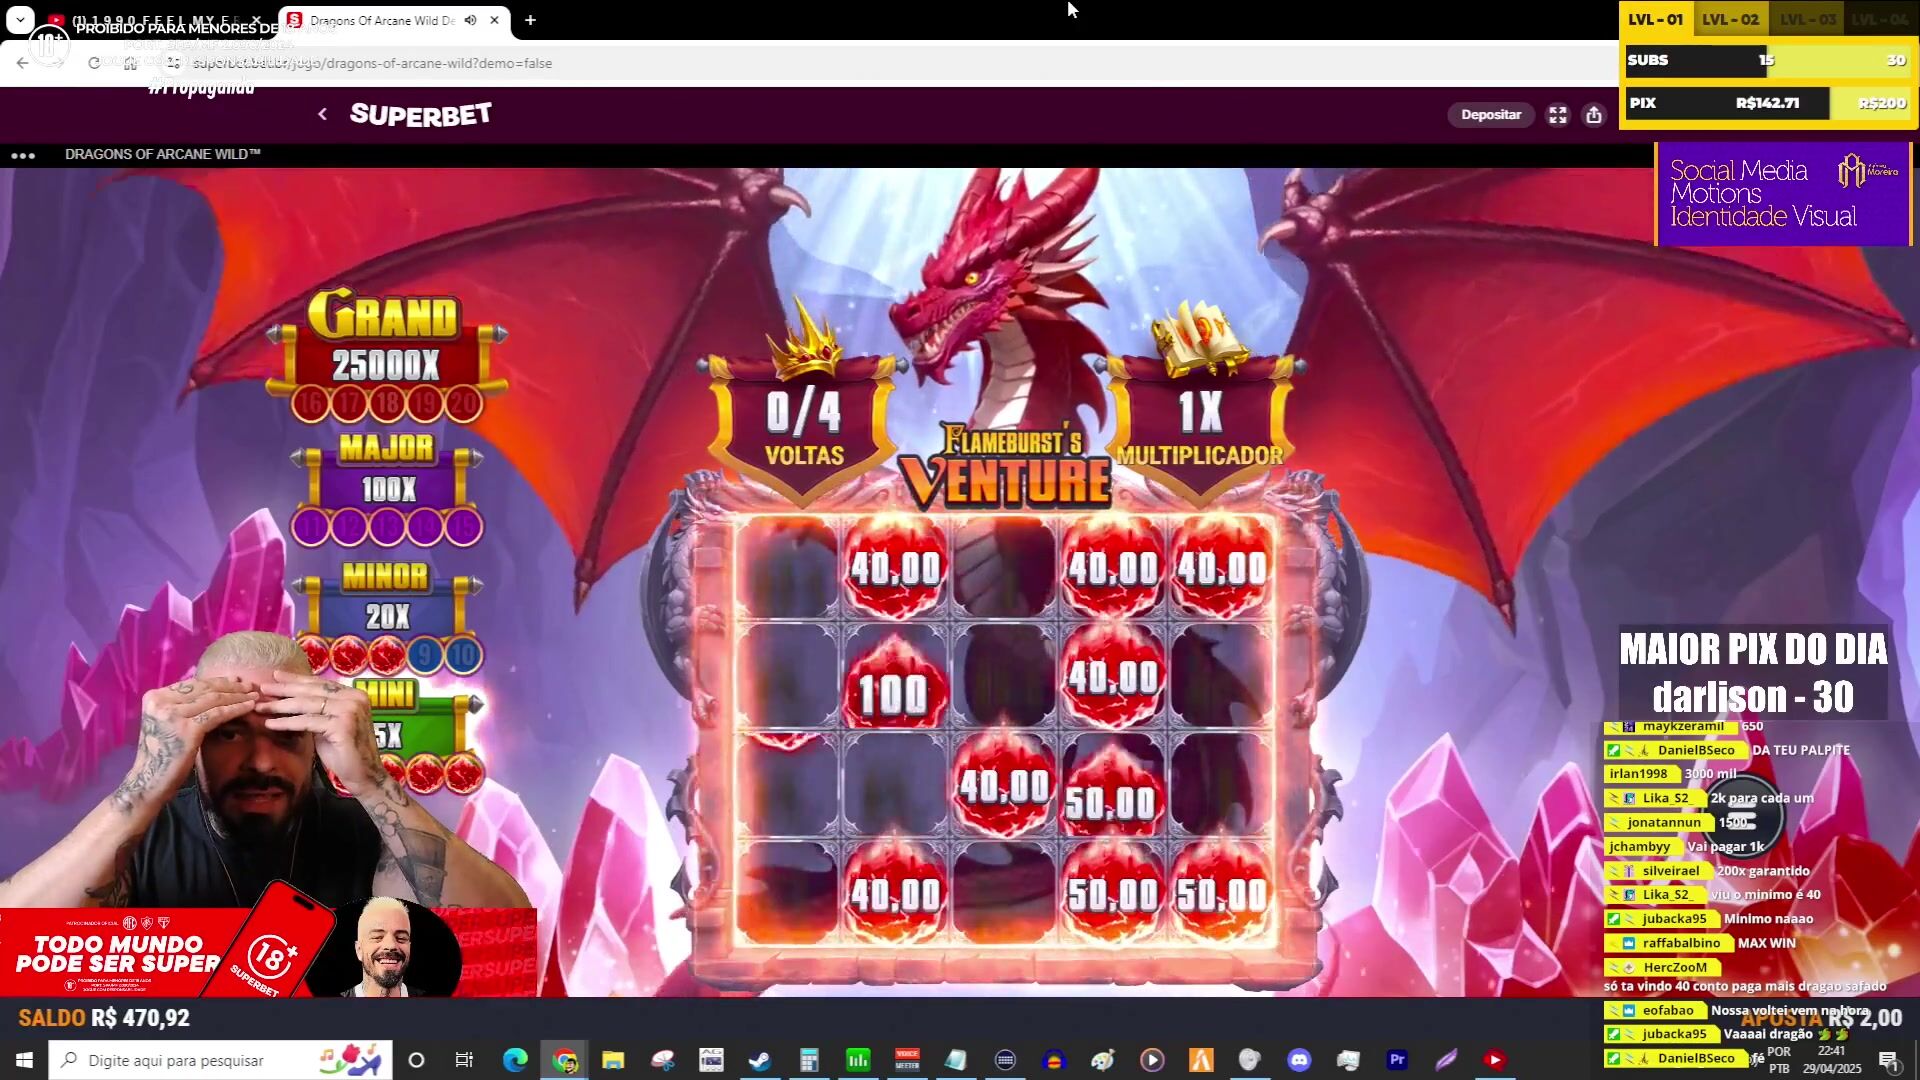1920x1080 pixels.
Task: Select the Dragons Of Arcane Wild tab
Action: (x=380, y=20)
